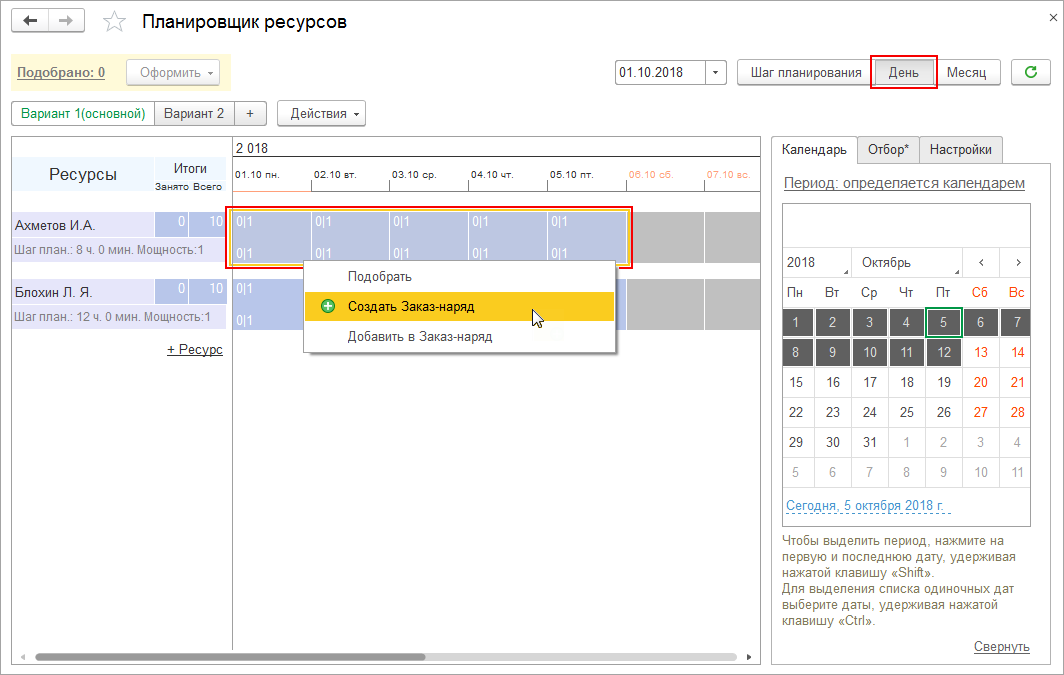Open the Календарь tab
The image size is (1064, 675).
click(x=814, y=149)
